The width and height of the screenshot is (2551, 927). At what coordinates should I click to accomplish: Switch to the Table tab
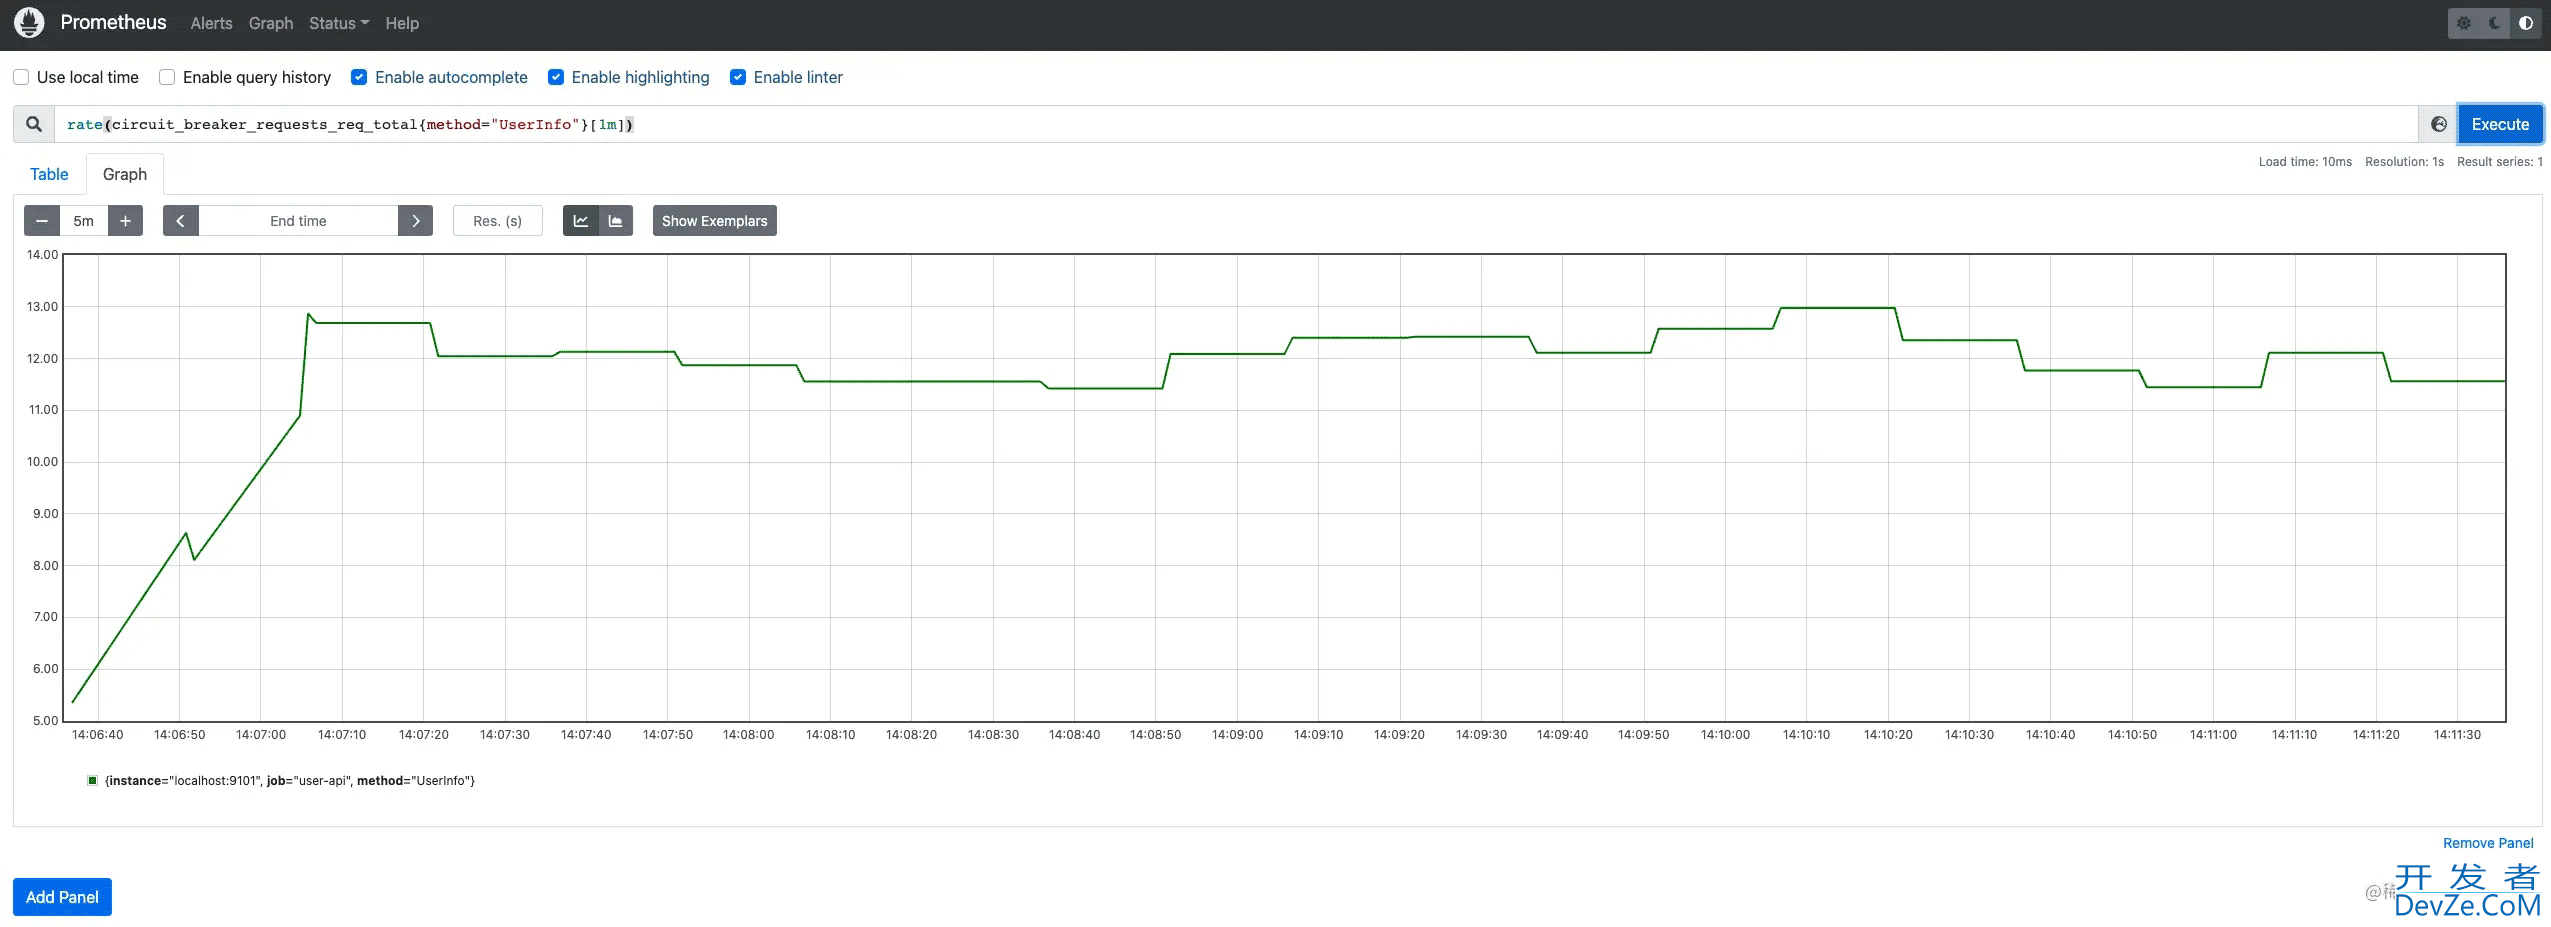pos(49,174)
